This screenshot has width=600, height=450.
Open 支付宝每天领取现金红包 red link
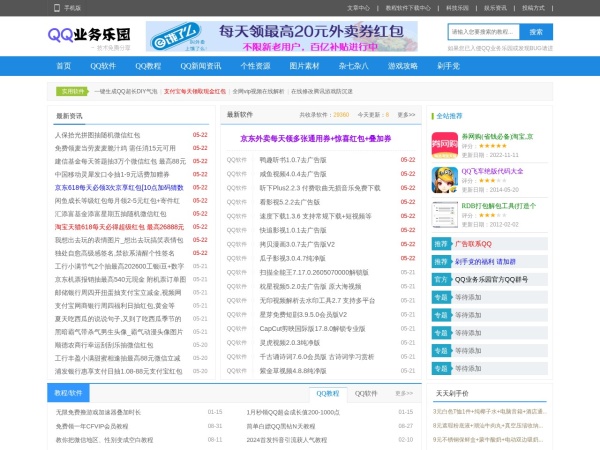(x=195, y=91)
